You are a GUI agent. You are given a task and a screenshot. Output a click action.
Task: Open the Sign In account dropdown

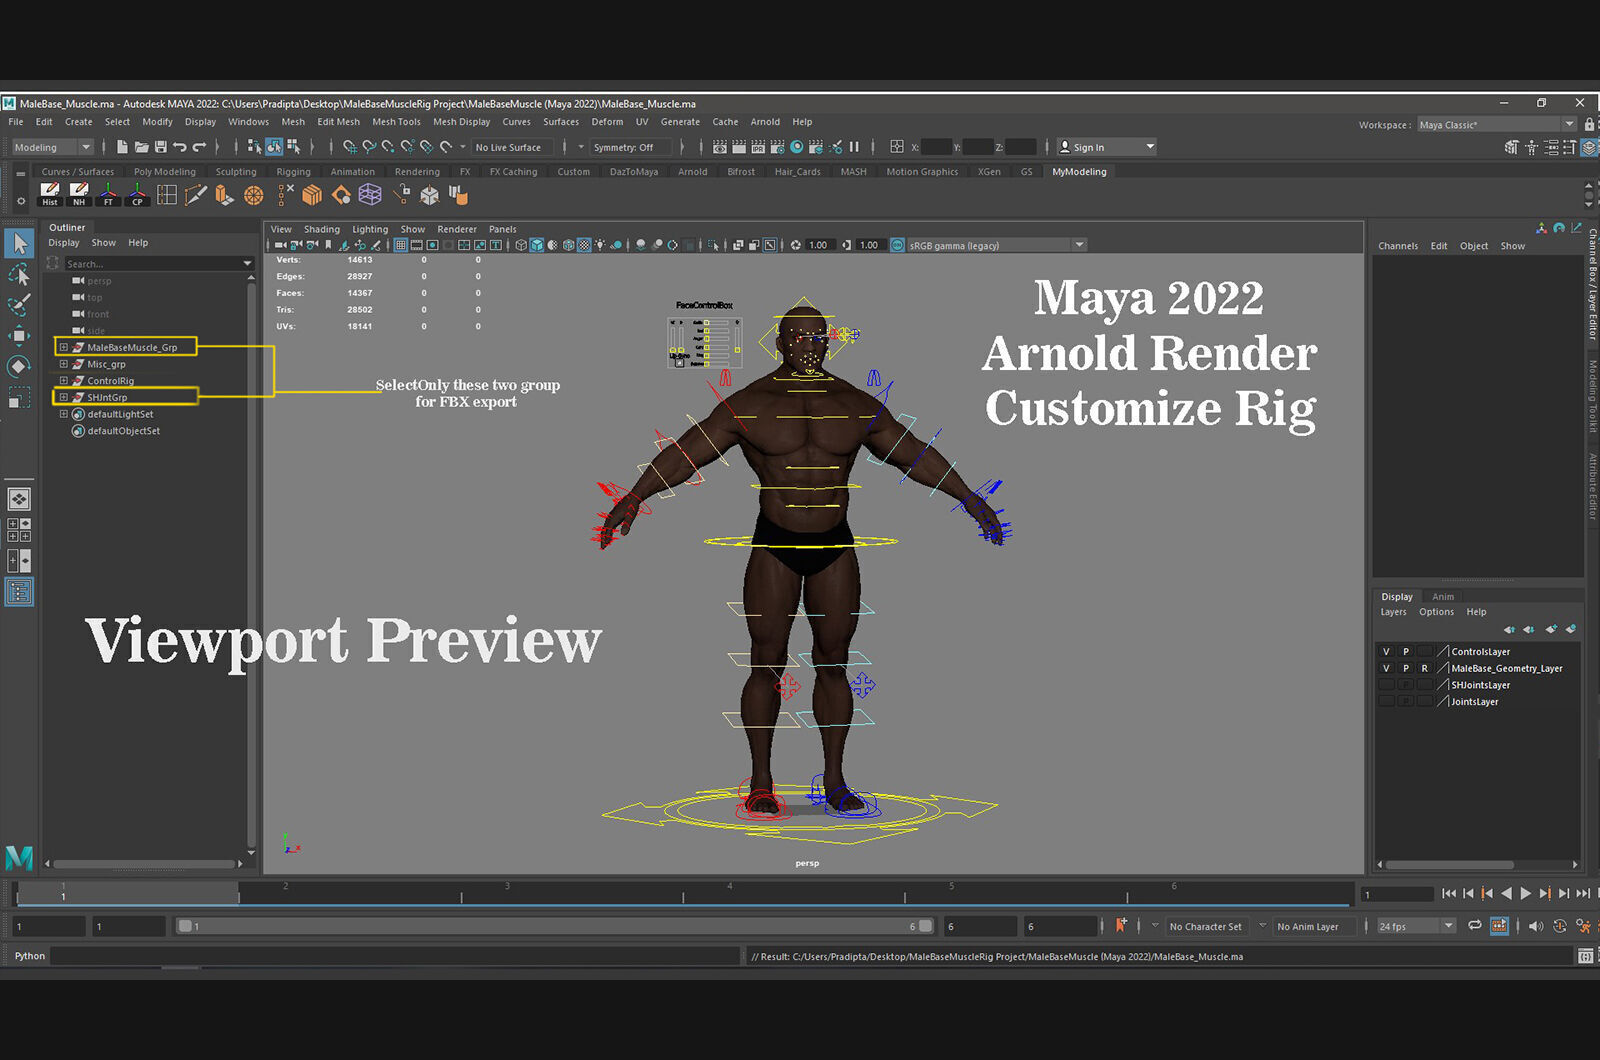[1106, 147]
